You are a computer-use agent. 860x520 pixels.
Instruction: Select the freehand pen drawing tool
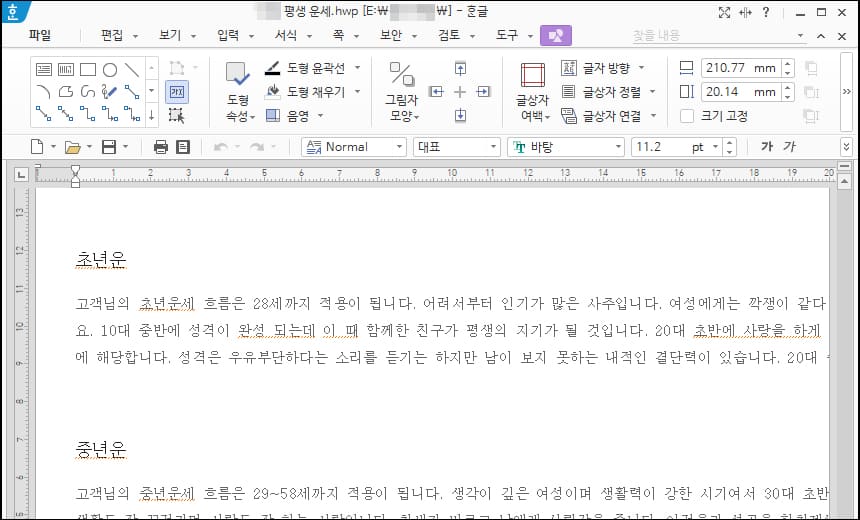[x=110, y=92]
